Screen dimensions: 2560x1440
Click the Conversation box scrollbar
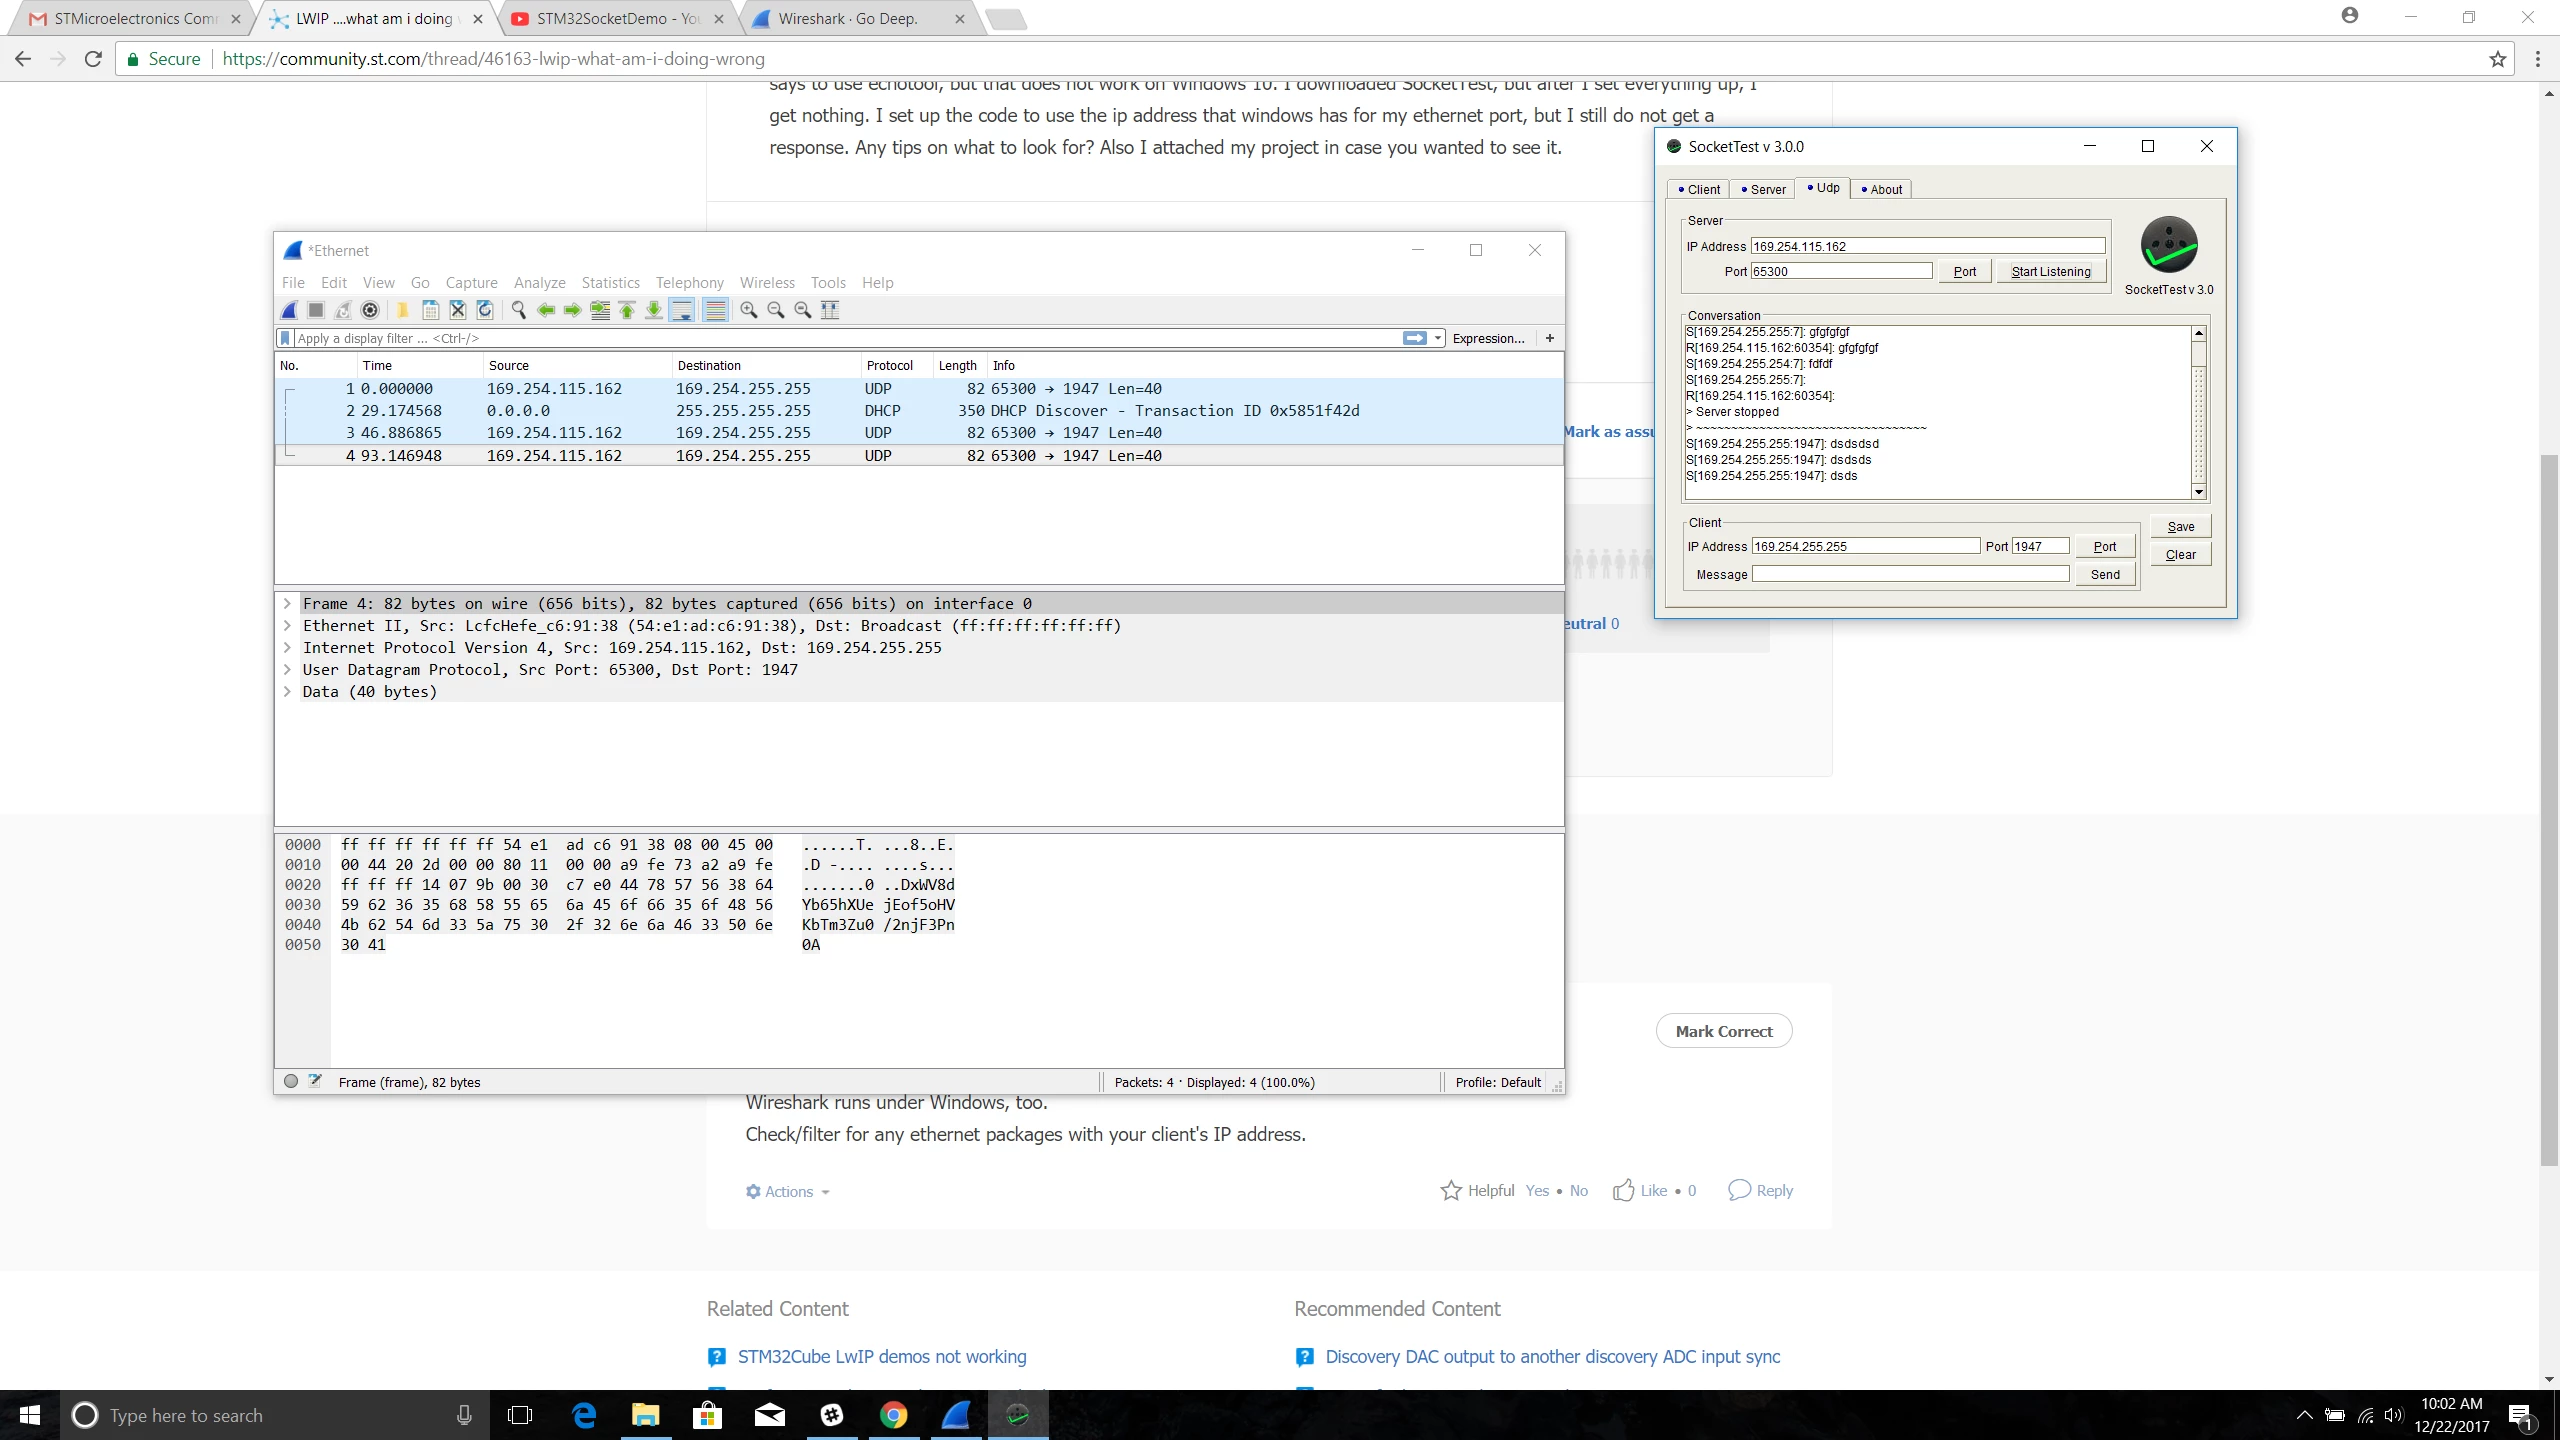pyautogui.click(x=2199, y=412)
